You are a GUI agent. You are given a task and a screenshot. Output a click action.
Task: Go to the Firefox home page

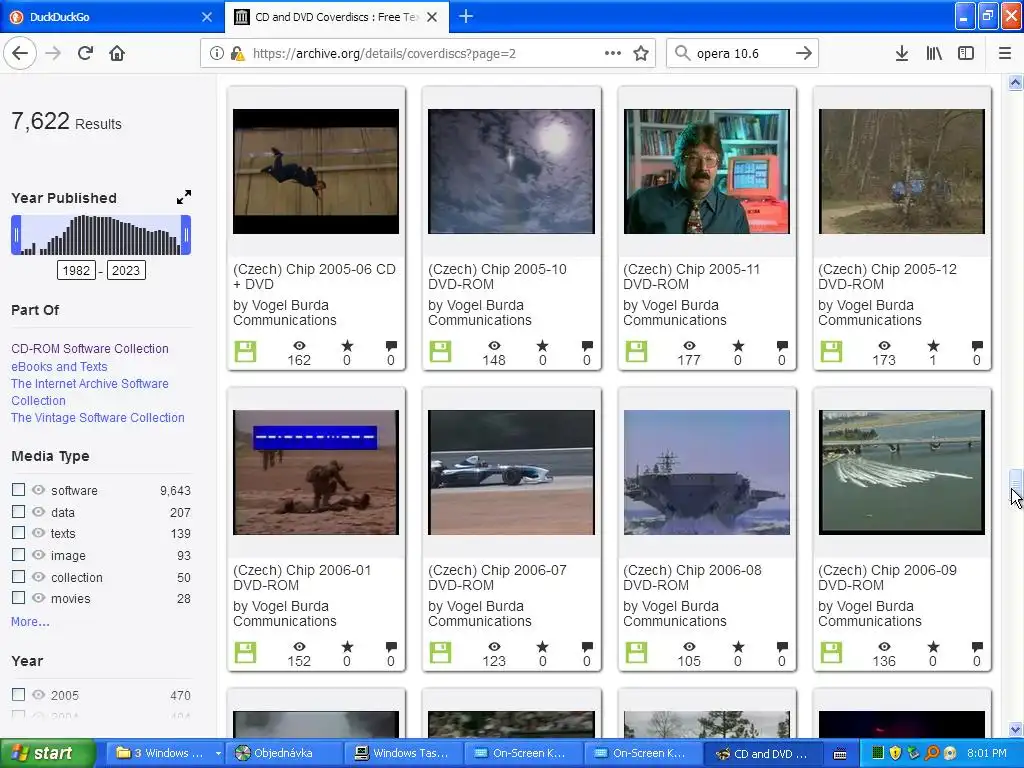117,53
